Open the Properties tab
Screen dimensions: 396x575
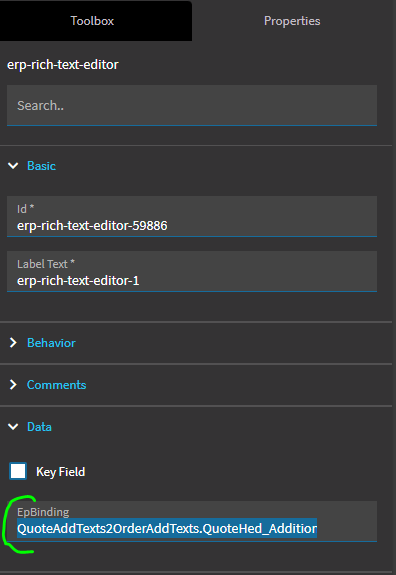(x=292, y=21)
